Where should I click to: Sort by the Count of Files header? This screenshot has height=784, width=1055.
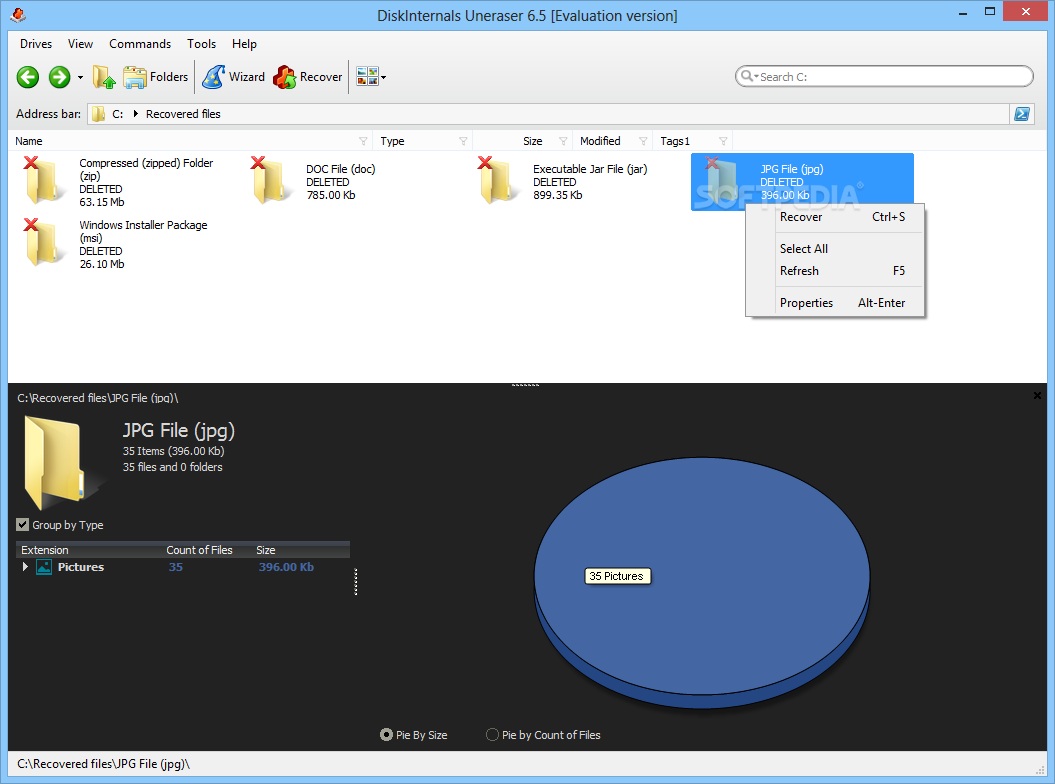[x=199, y=550]
